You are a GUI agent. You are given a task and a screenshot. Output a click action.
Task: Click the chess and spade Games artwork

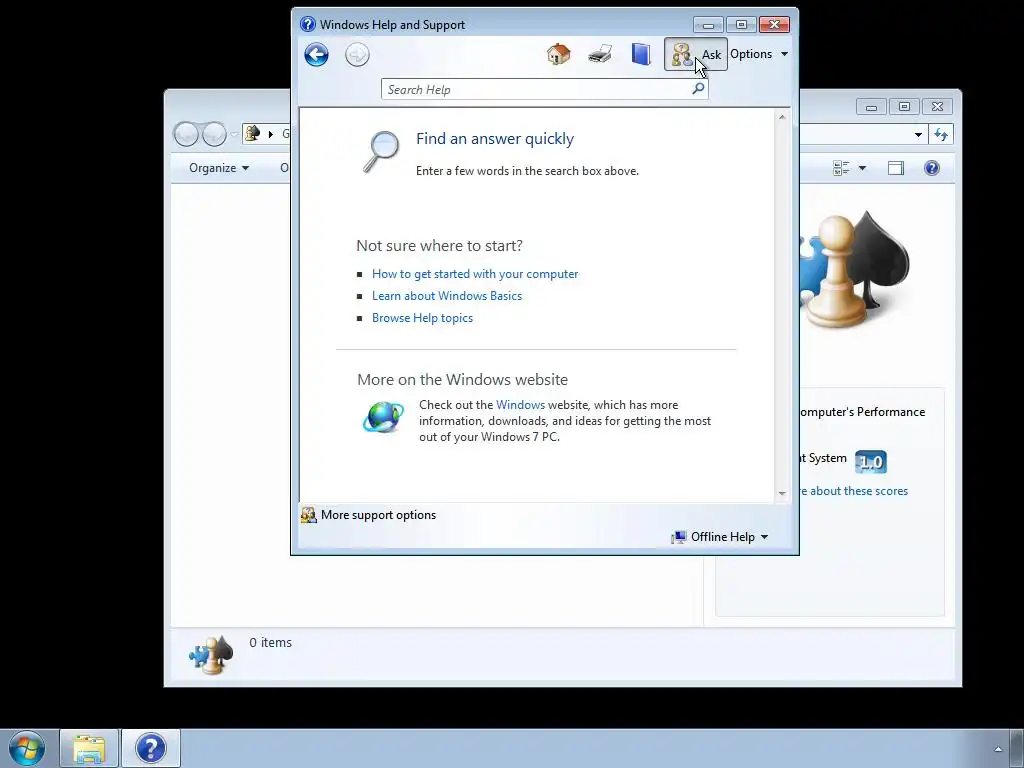point(855,270)
